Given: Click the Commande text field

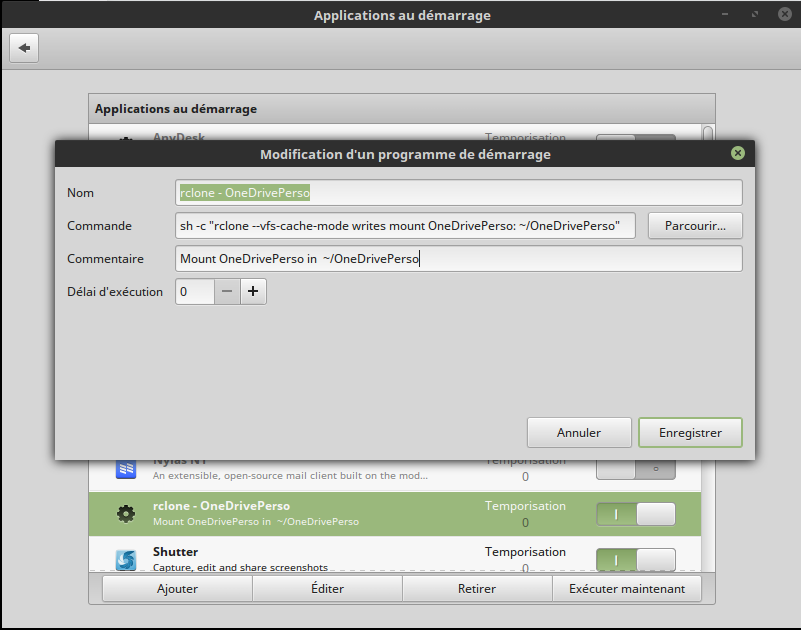Looking at the screenshot, I should click(407, 226).
